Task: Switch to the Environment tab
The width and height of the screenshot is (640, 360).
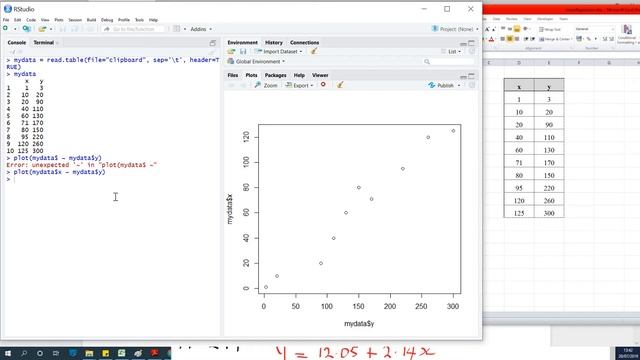Action: [242, 42]
